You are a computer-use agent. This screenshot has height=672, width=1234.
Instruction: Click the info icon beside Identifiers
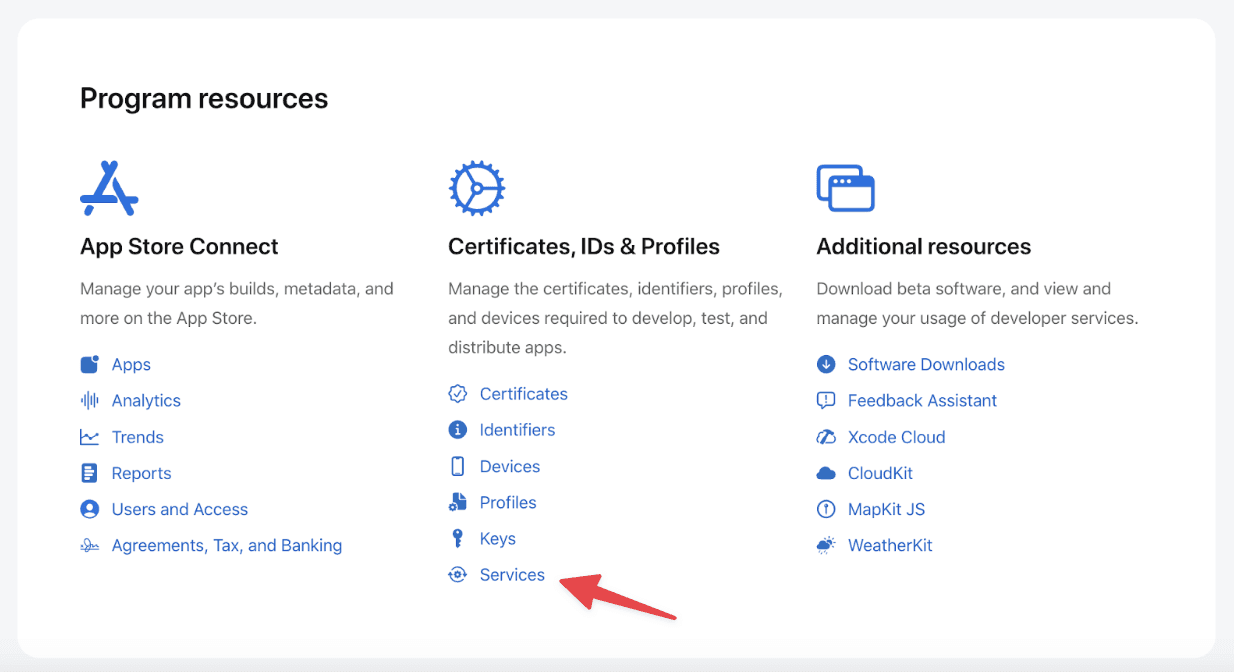[x=458, y=429]
